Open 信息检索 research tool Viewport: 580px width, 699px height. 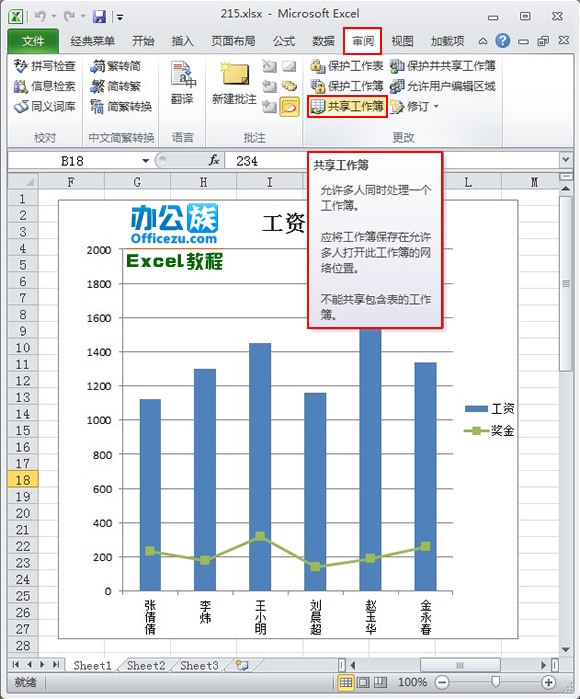click(45, 86)
